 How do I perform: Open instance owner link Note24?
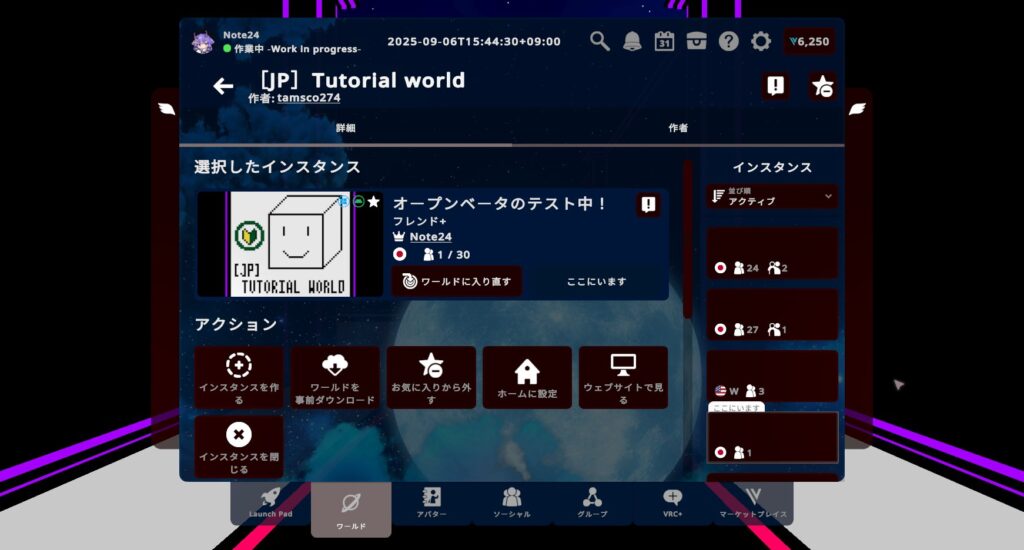(x=430, y=237)
